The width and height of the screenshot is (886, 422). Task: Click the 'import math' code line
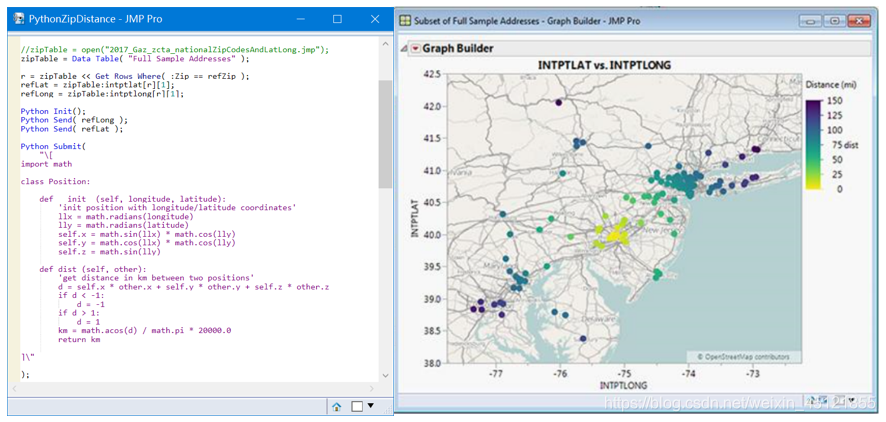tap(46, 164)
